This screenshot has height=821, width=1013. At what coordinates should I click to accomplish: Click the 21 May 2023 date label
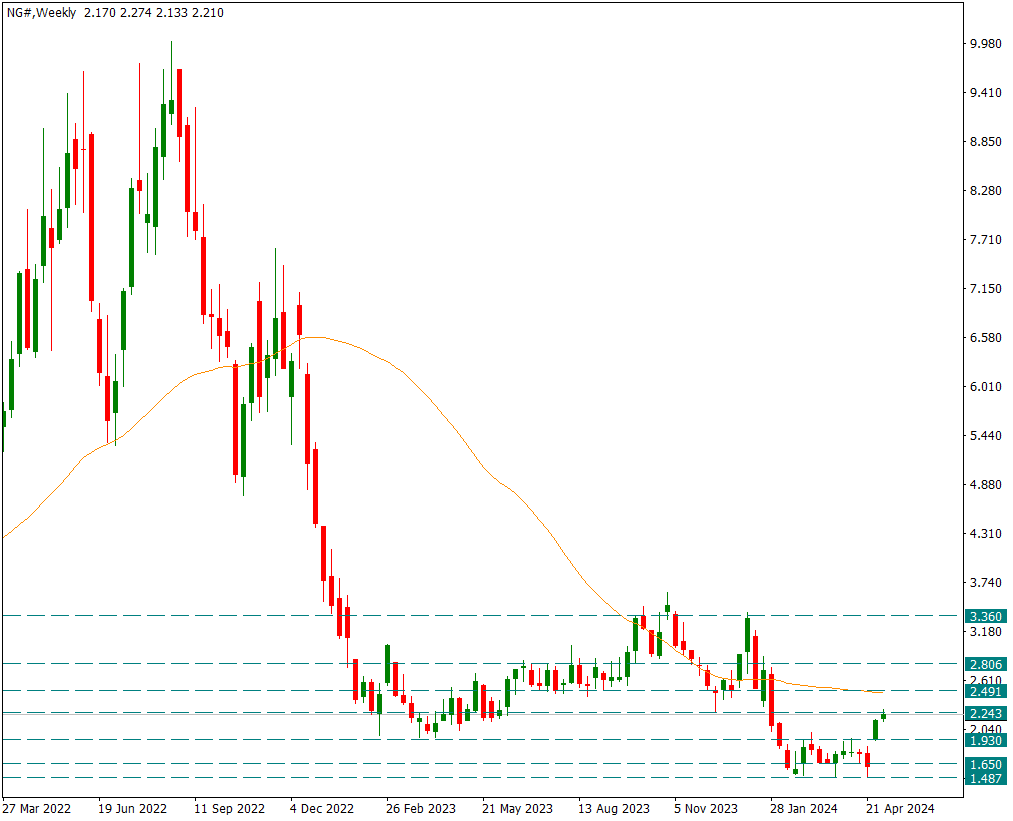point(517,808)
